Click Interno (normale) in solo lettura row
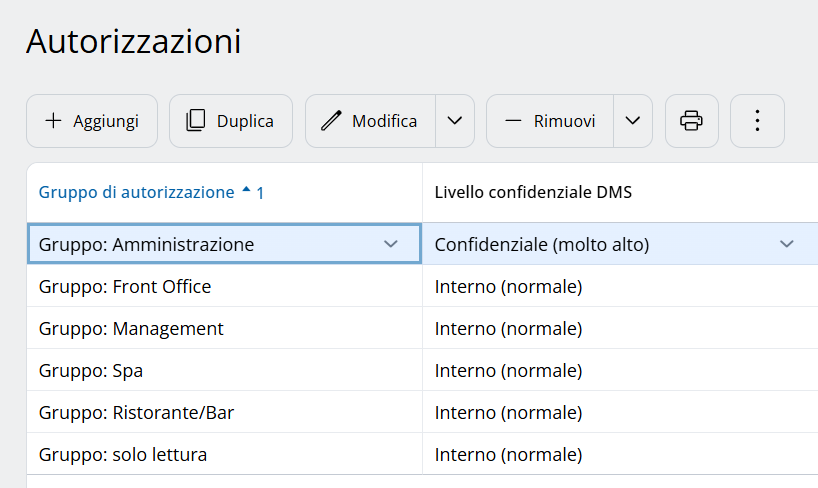 508,455
